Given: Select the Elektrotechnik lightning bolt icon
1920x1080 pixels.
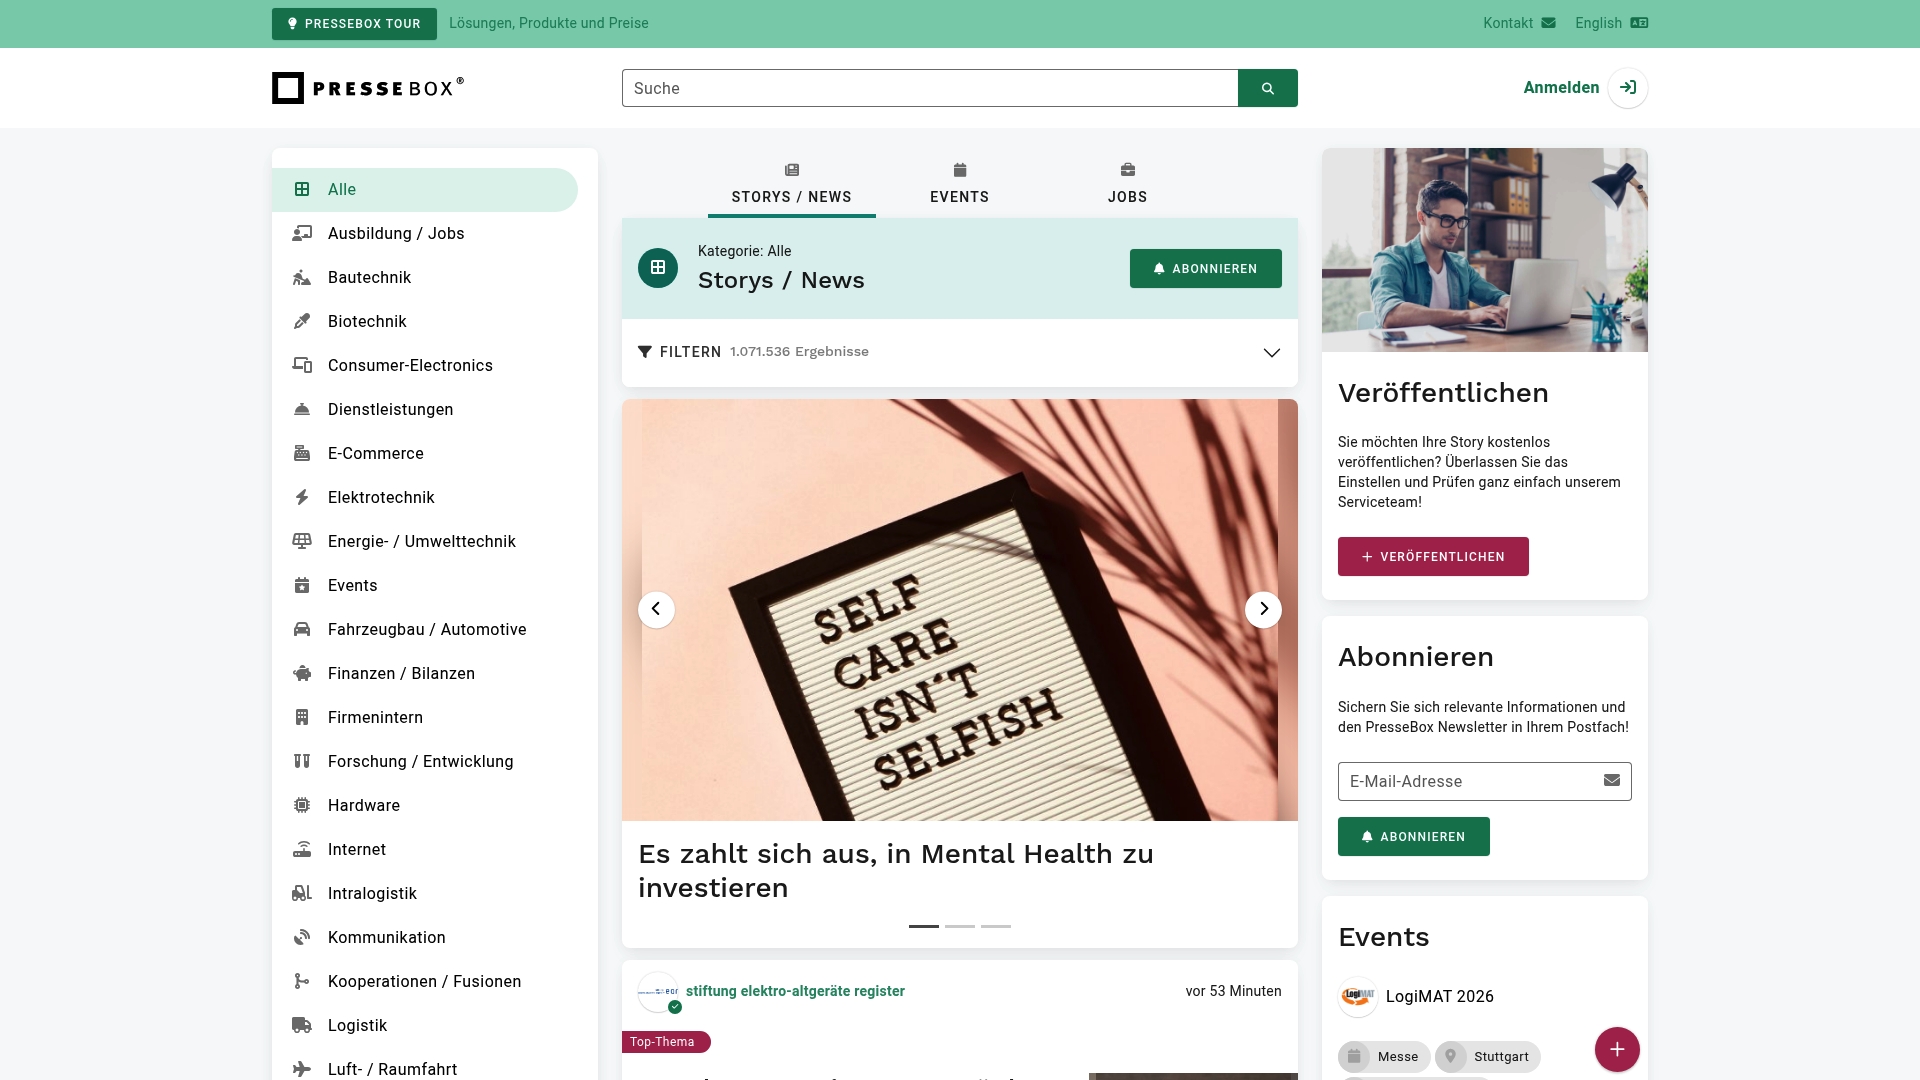Looking at the screenshot, I should click(302, 497).
